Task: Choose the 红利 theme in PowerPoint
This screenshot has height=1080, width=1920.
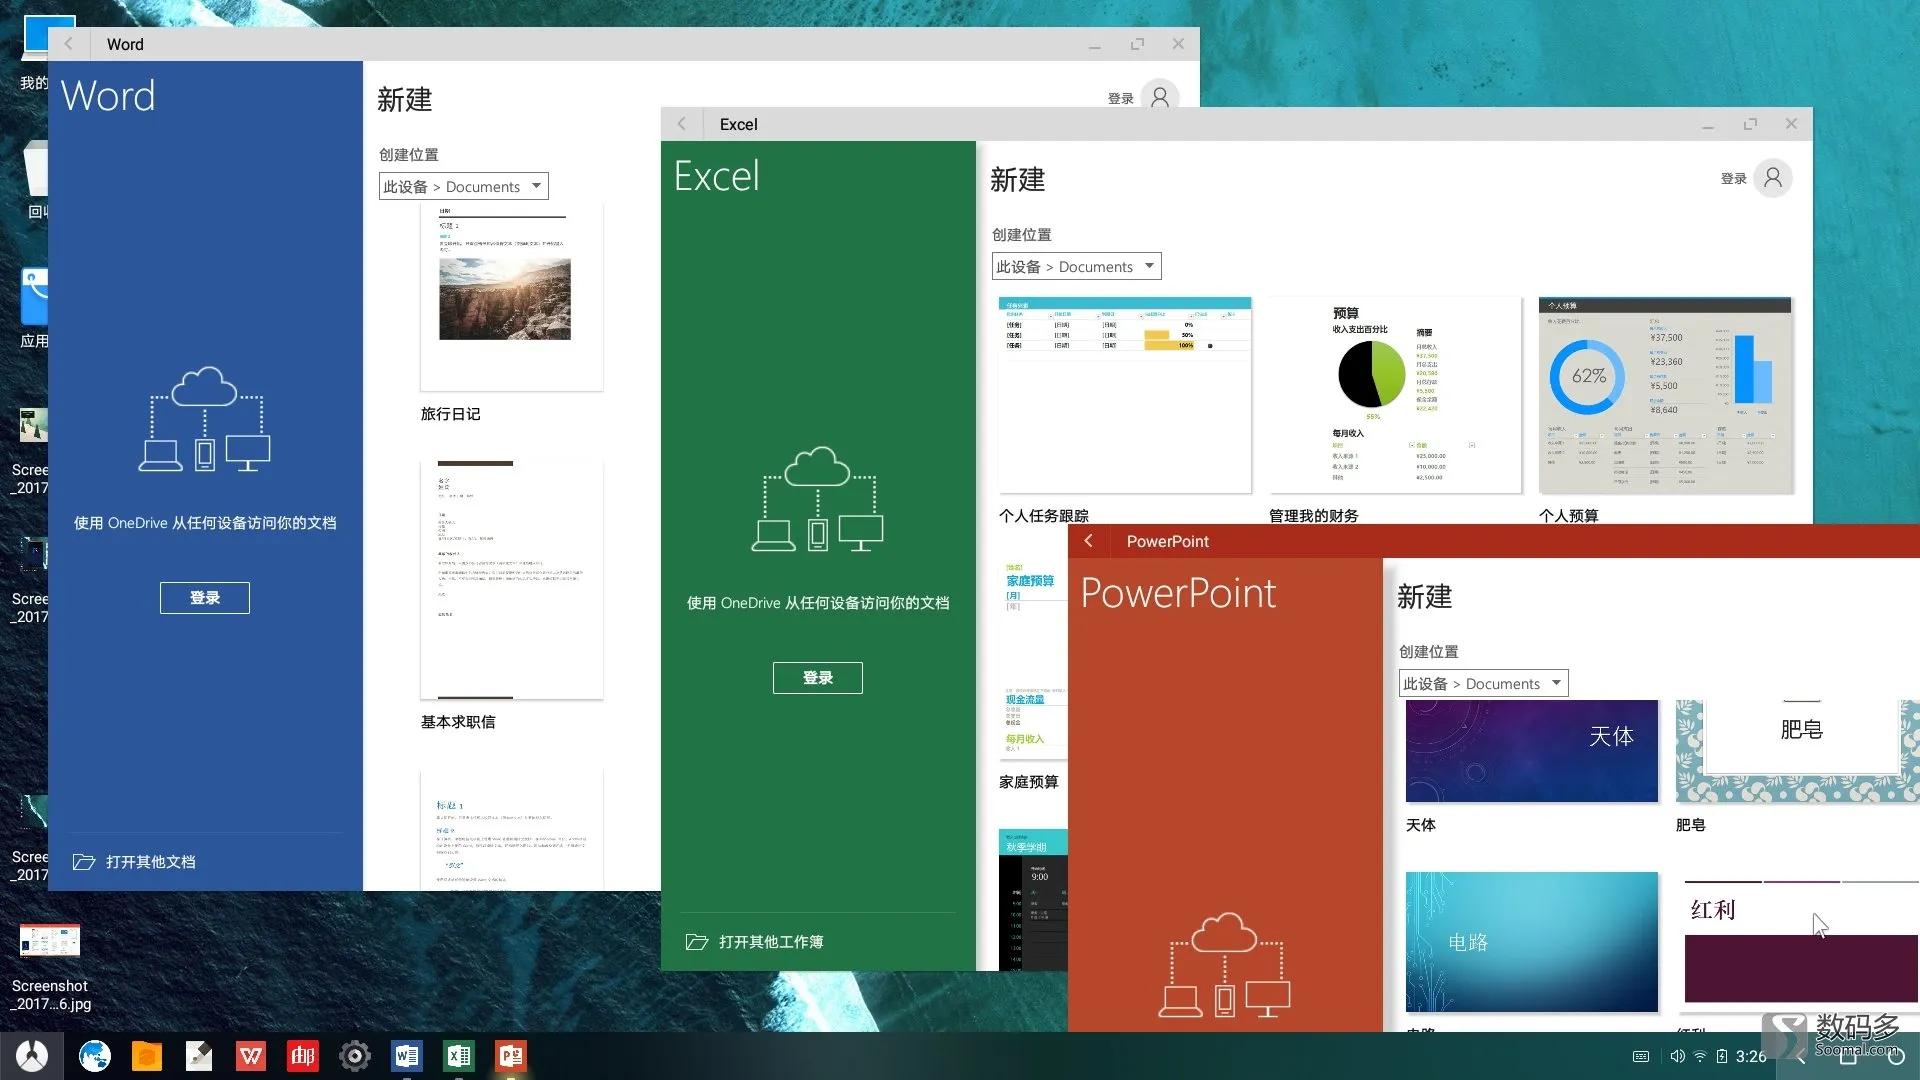Action: tap(1802, 942)
